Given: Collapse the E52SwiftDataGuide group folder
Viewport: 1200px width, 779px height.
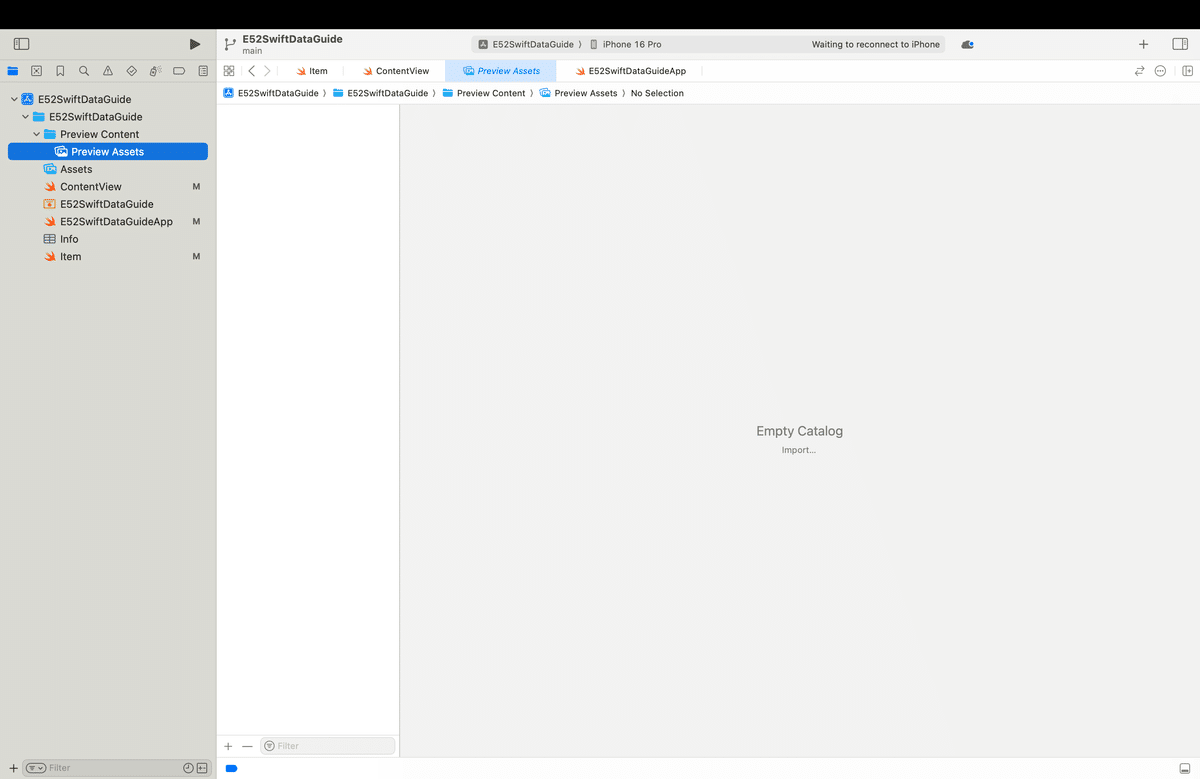Looking at the screenshot, I should coord(25,116).
